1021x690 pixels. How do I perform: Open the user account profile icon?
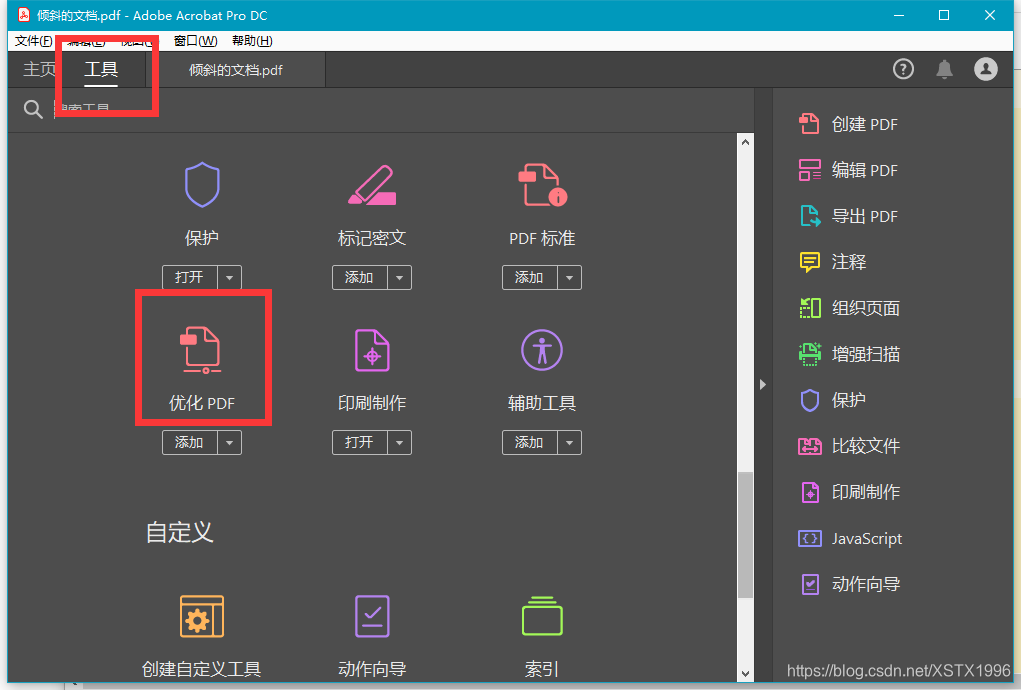[x=986, y=69]
